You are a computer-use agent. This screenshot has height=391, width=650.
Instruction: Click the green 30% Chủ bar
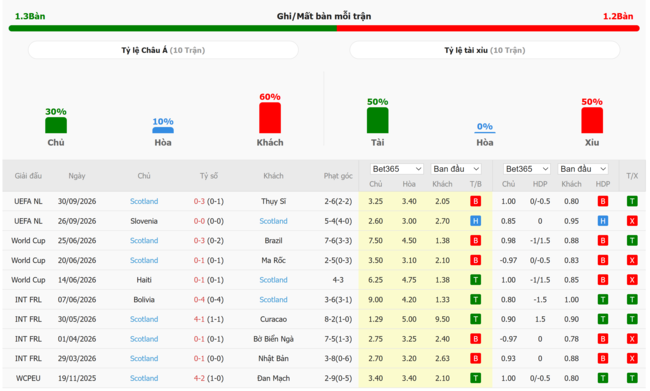56,125
